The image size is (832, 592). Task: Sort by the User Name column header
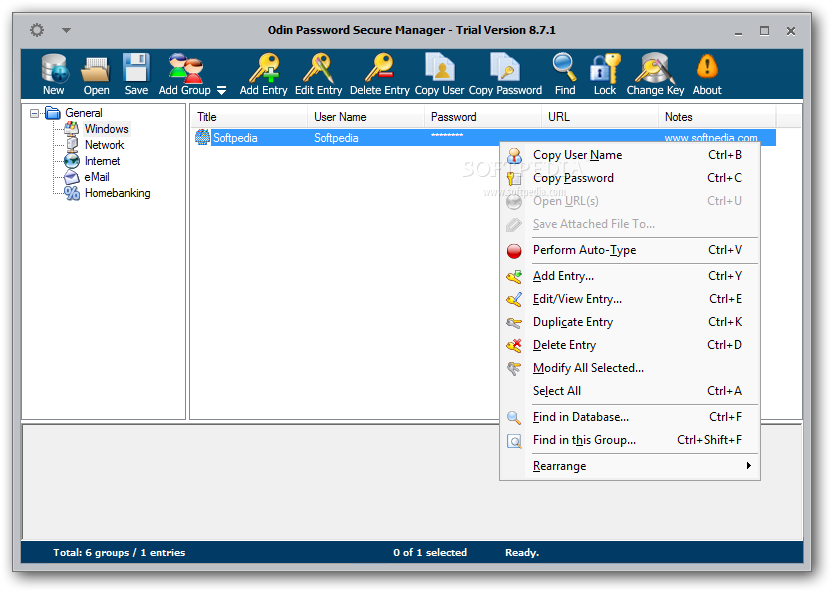pos(366,117)
